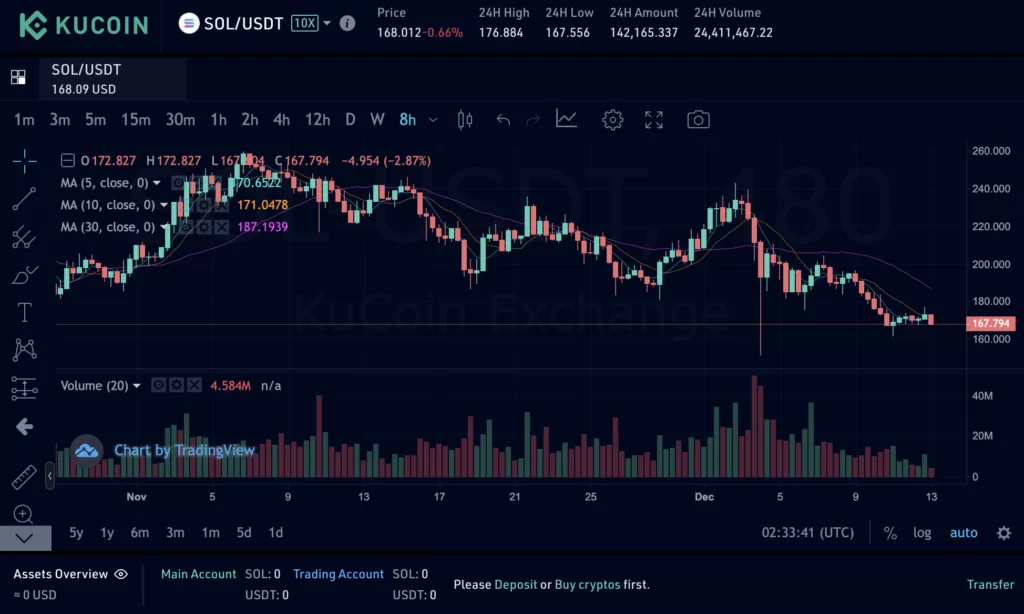Image resolution: width=1024 pixels, height=614 pixels.
Task: Open MA 30 indicator settings gear
Action: 204,227
